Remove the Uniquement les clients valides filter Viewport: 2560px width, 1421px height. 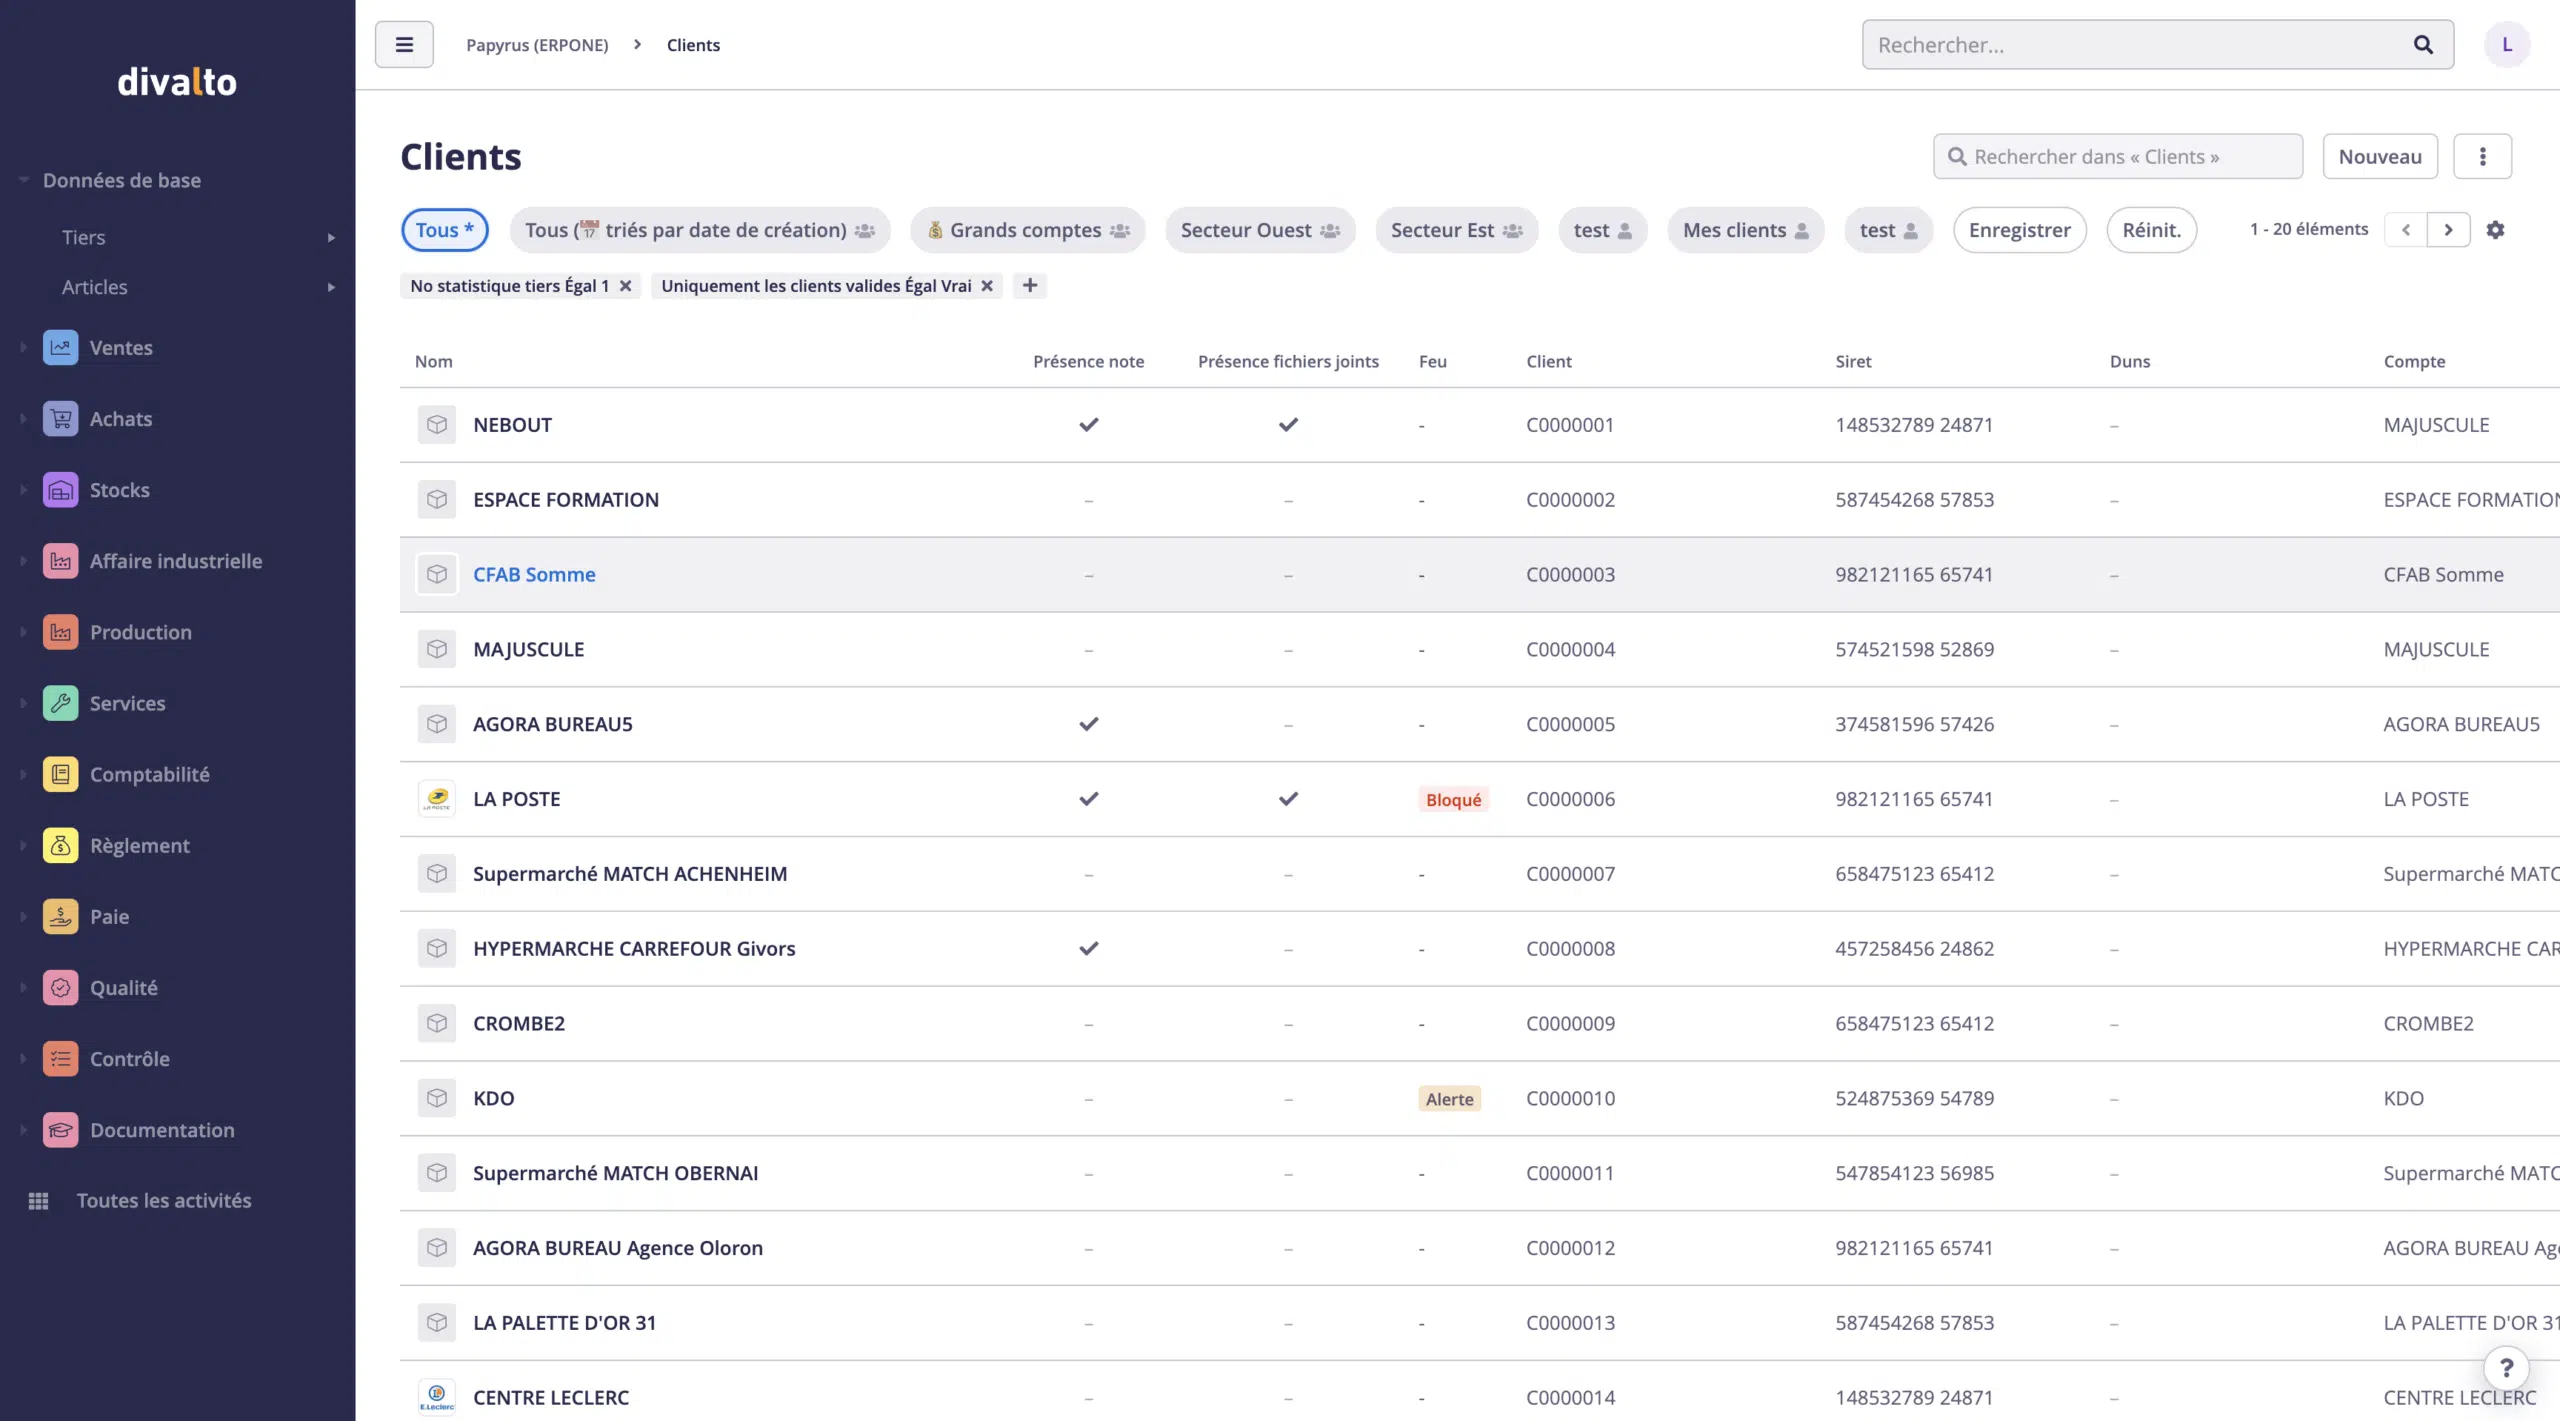[987, 286]
